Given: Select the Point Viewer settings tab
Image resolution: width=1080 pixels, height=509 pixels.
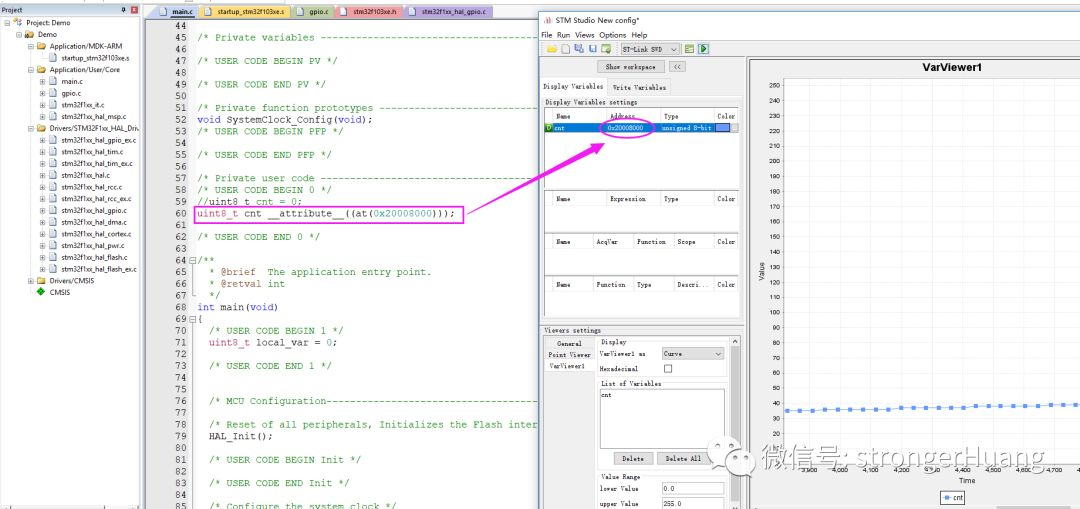Looking at the screenshot, I should tap(569, 355).
